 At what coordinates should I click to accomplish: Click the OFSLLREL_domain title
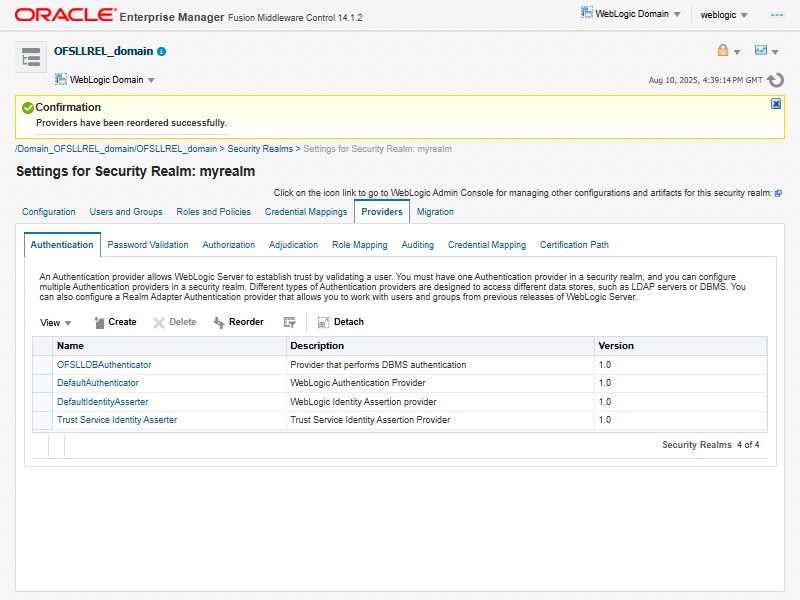point(104,51)
